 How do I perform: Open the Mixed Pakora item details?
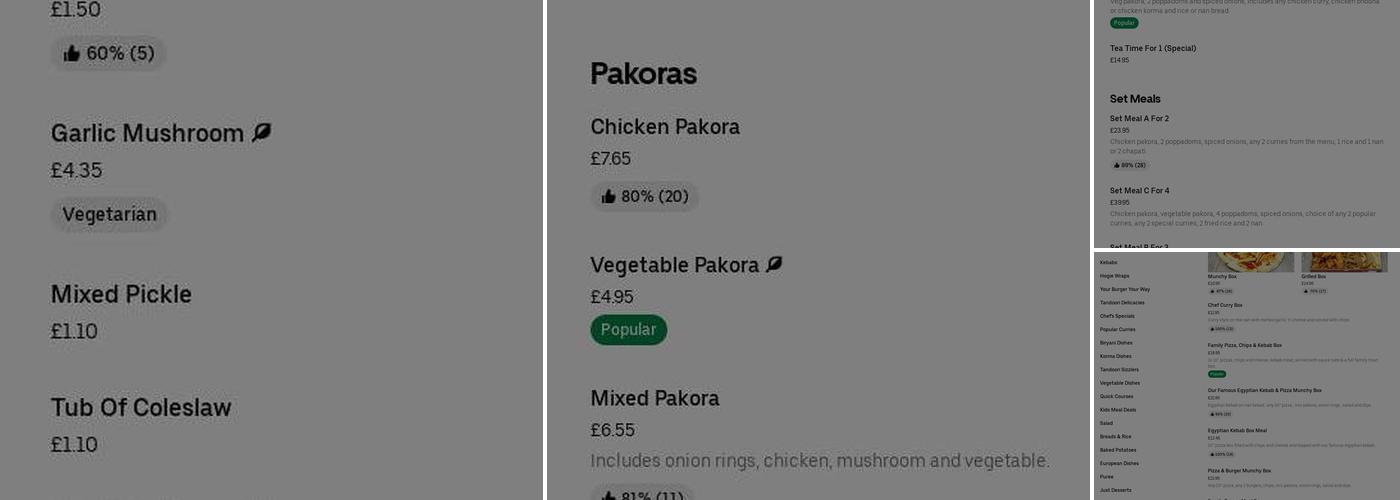coord(654,398)
